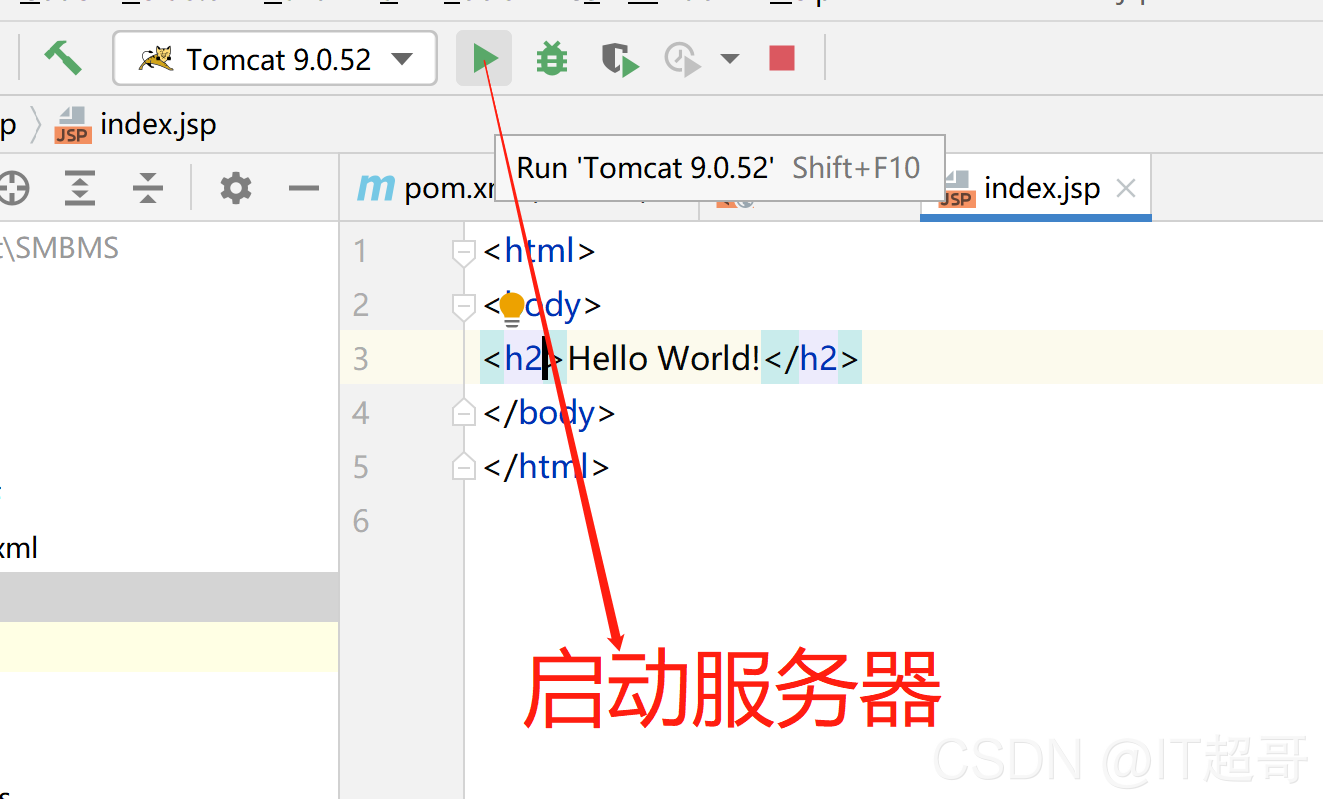The height and width of the screenshot is (799, 1323).
Task: Open the Tomcat 9.0.52 run configuration dropdown
Action: tap(275, 59)
